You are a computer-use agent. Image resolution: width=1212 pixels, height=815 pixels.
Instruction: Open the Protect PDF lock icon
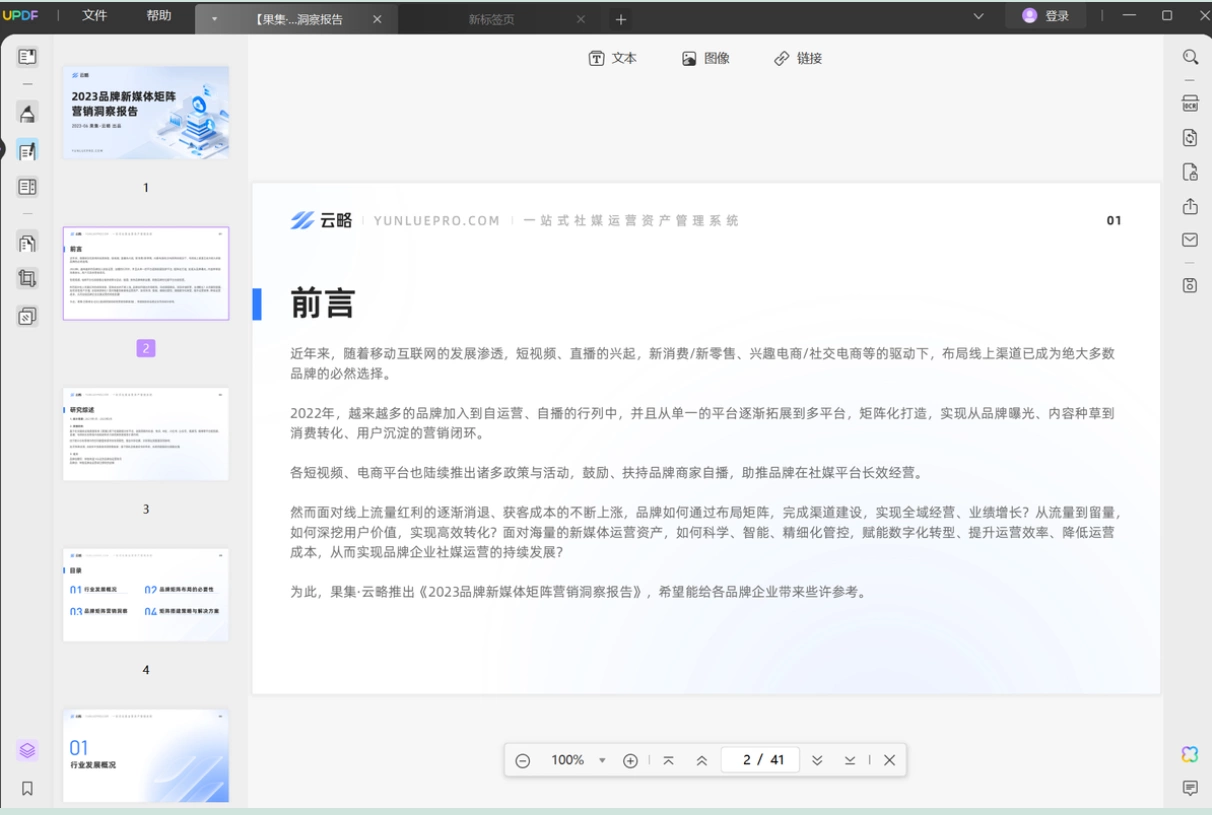tap(1190, 172)
